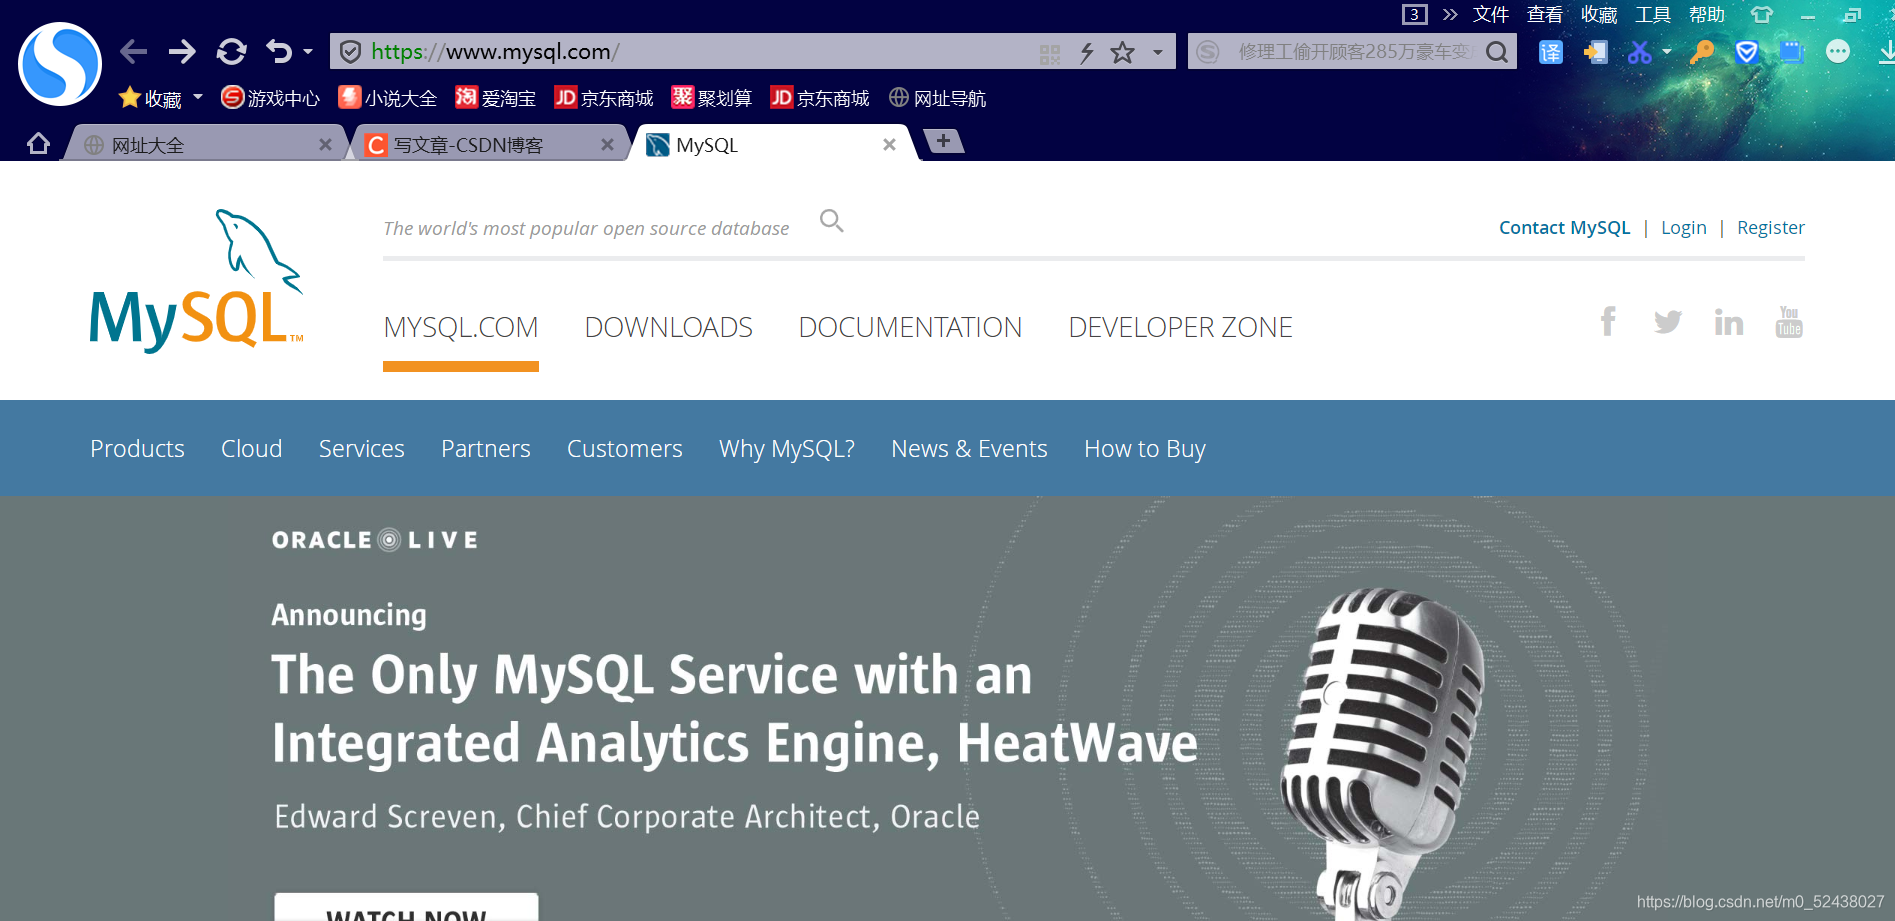This screenshot has width=1895, height=921.
Task: Click the security shield in the address bar
Action: coord(350,51)
